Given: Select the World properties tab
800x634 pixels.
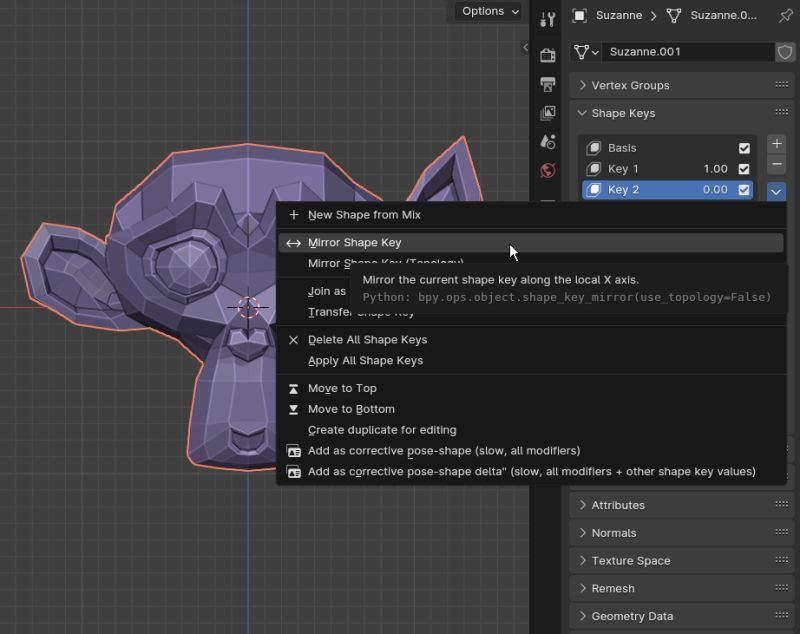Looking at the screenshot, I should point(547,170).
